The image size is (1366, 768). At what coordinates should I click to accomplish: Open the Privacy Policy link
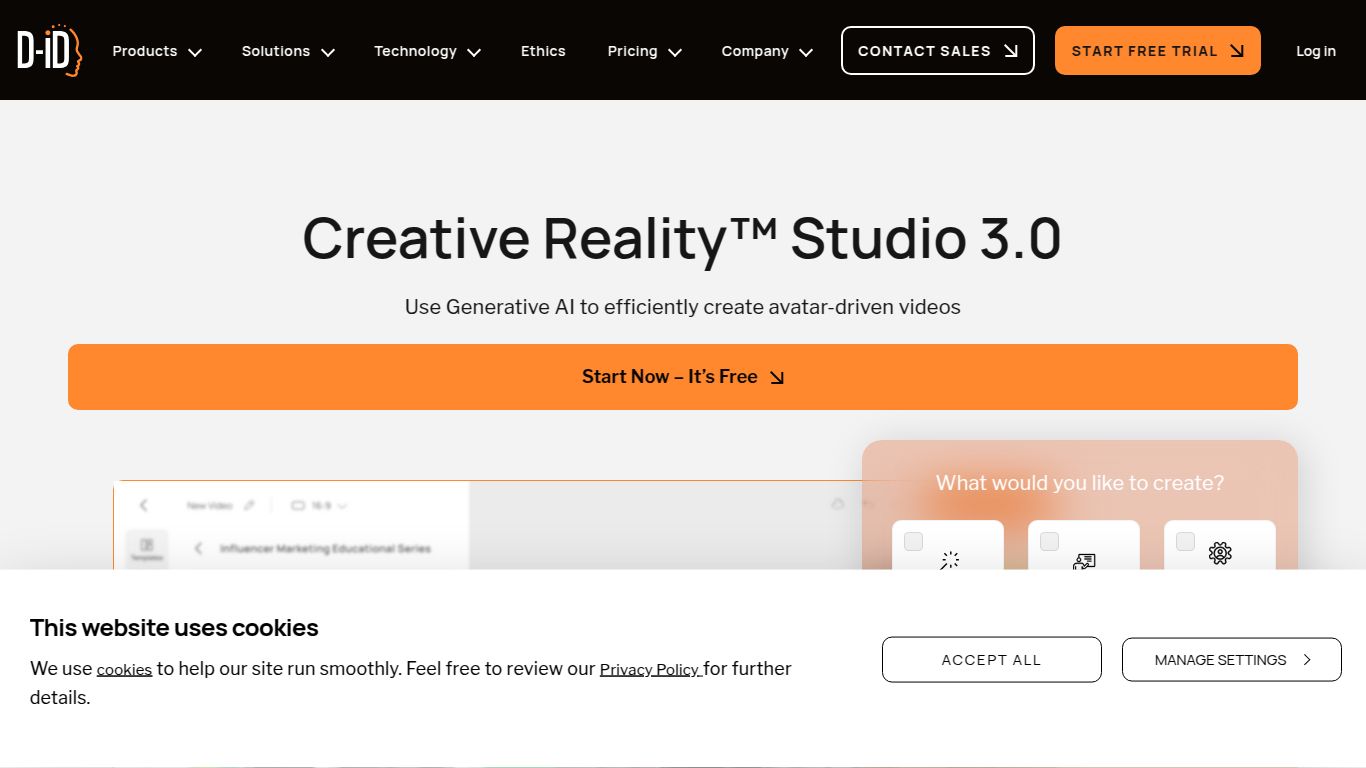click(x=650, y=669)
